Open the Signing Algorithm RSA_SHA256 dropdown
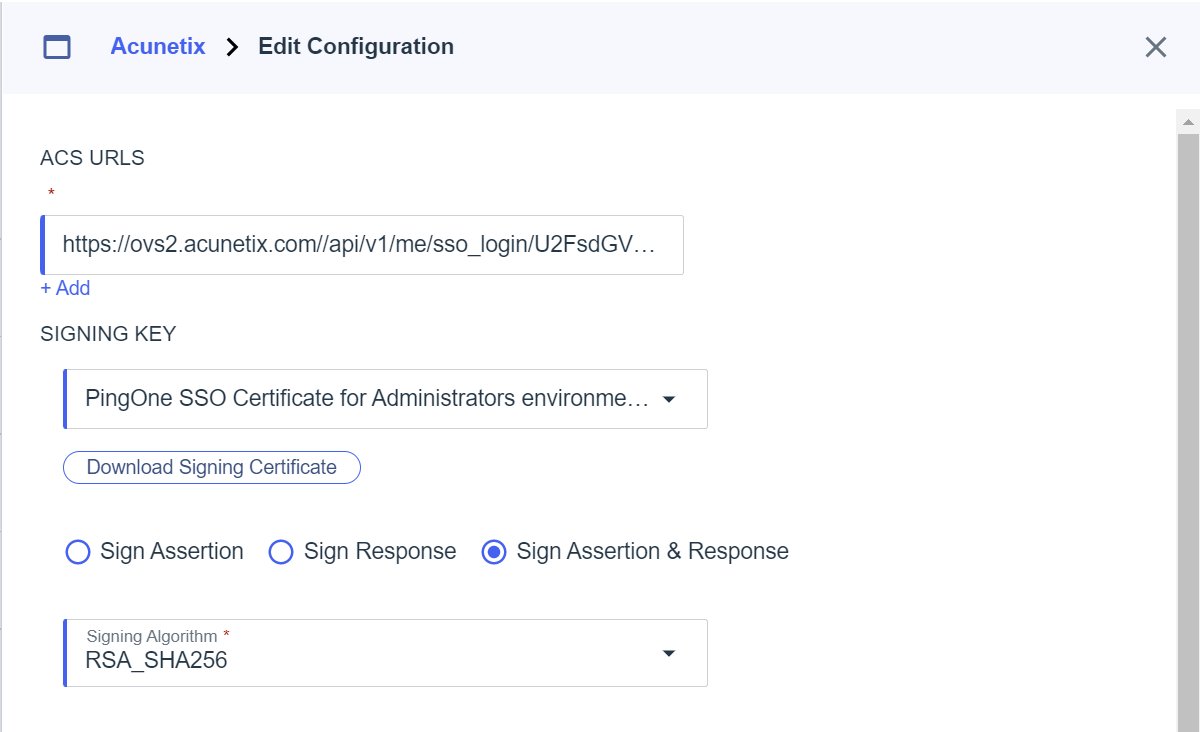 point(385,653)
